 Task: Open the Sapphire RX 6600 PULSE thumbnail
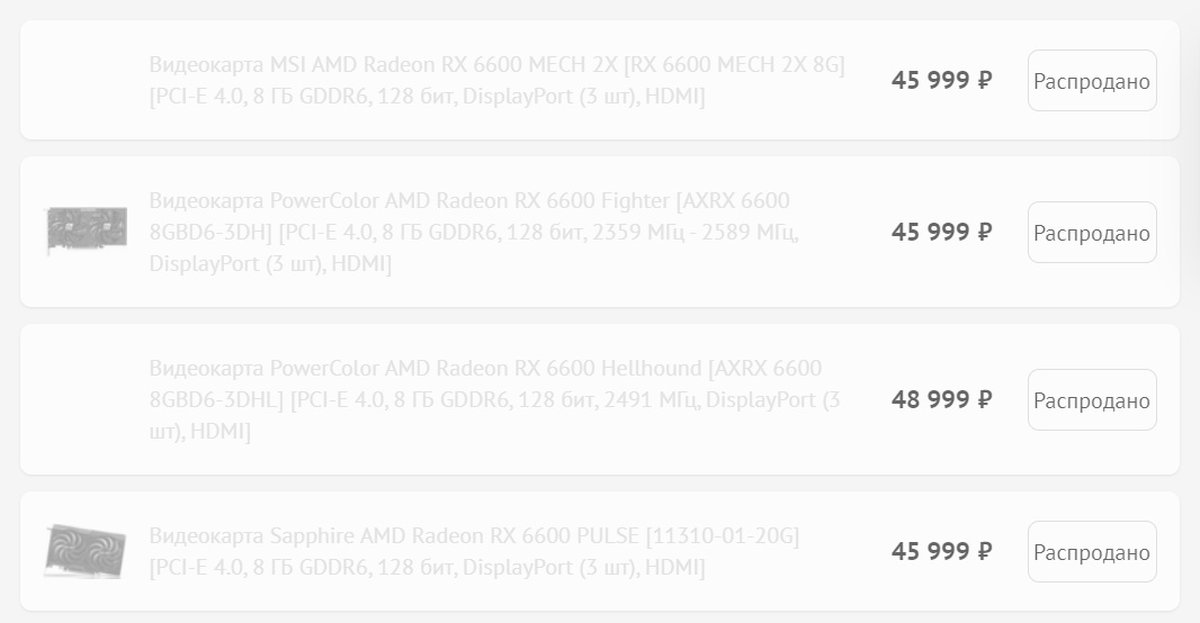(x=86, y=551)
